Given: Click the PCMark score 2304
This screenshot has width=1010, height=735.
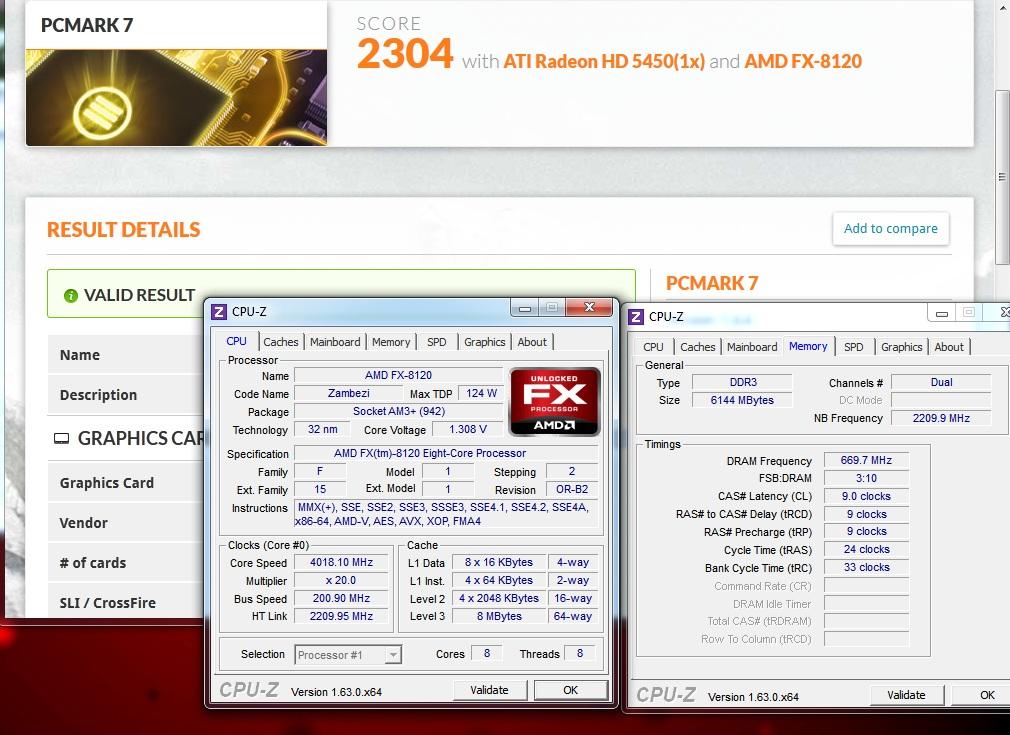Looking at the screenshot, I should click(x=405, y=53).
